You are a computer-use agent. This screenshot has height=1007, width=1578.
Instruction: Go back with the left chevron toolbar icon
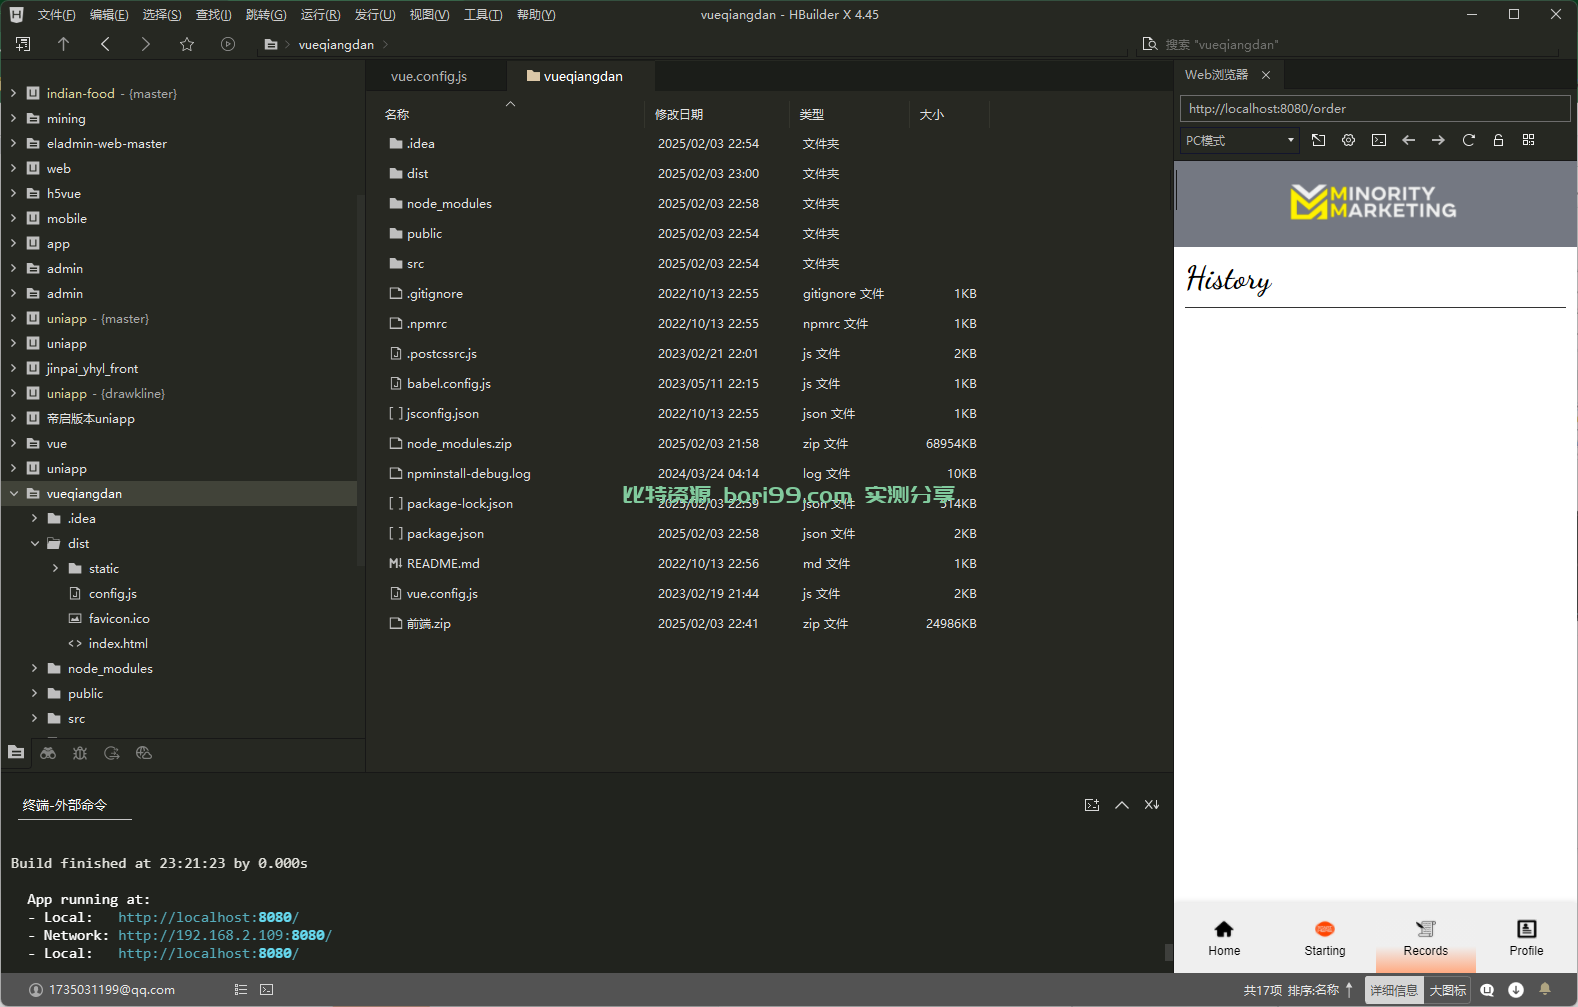(x=105, y=44)
